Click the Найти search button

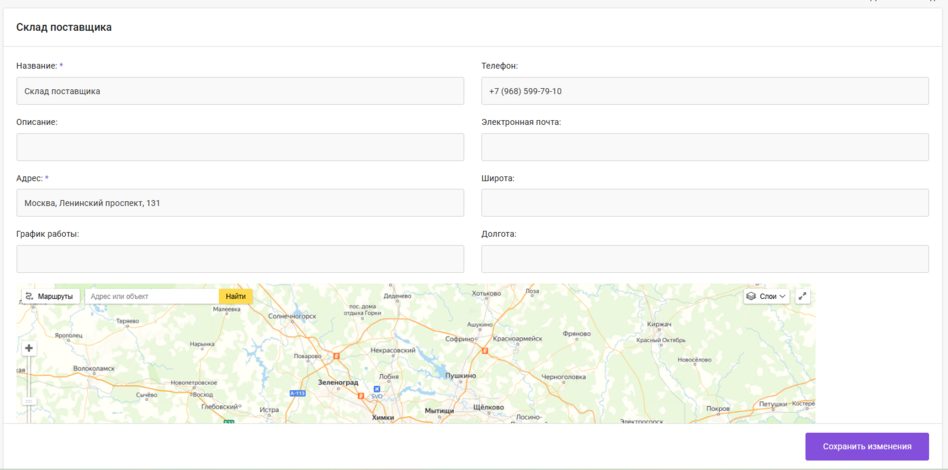(x=235, y=296)
